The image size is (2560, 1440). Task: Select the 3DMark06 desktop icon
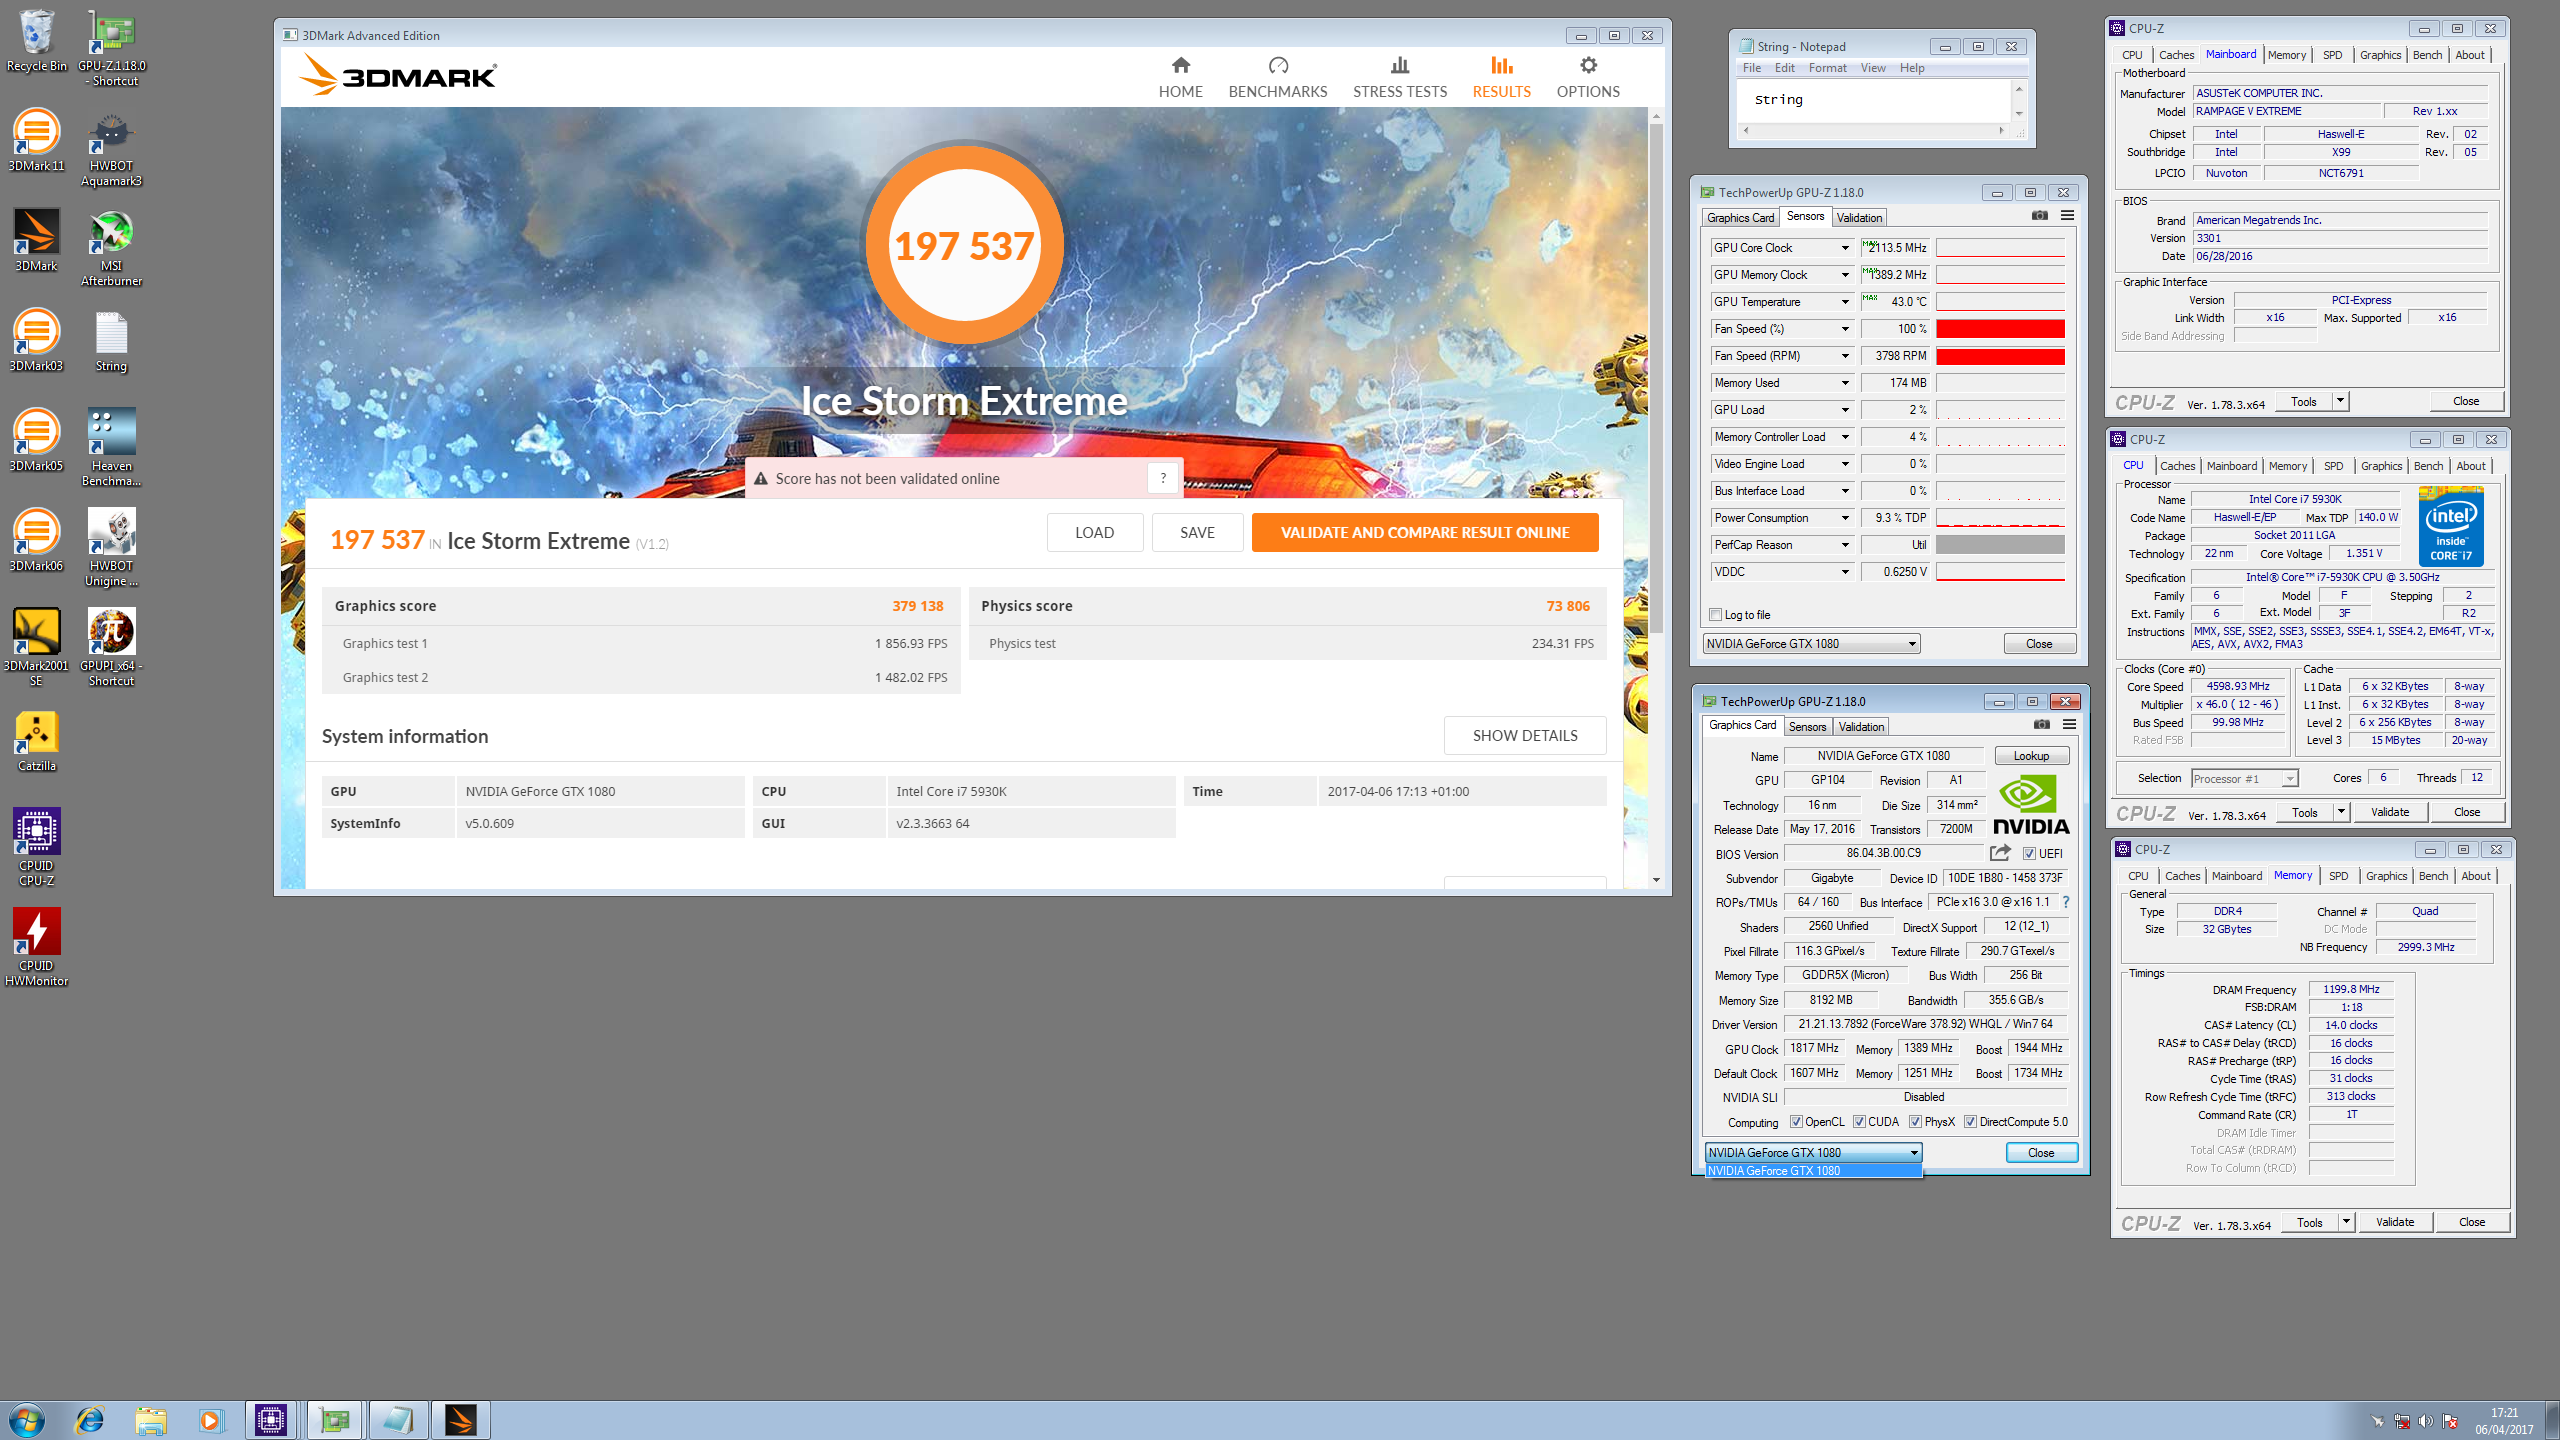coord(36,541)
